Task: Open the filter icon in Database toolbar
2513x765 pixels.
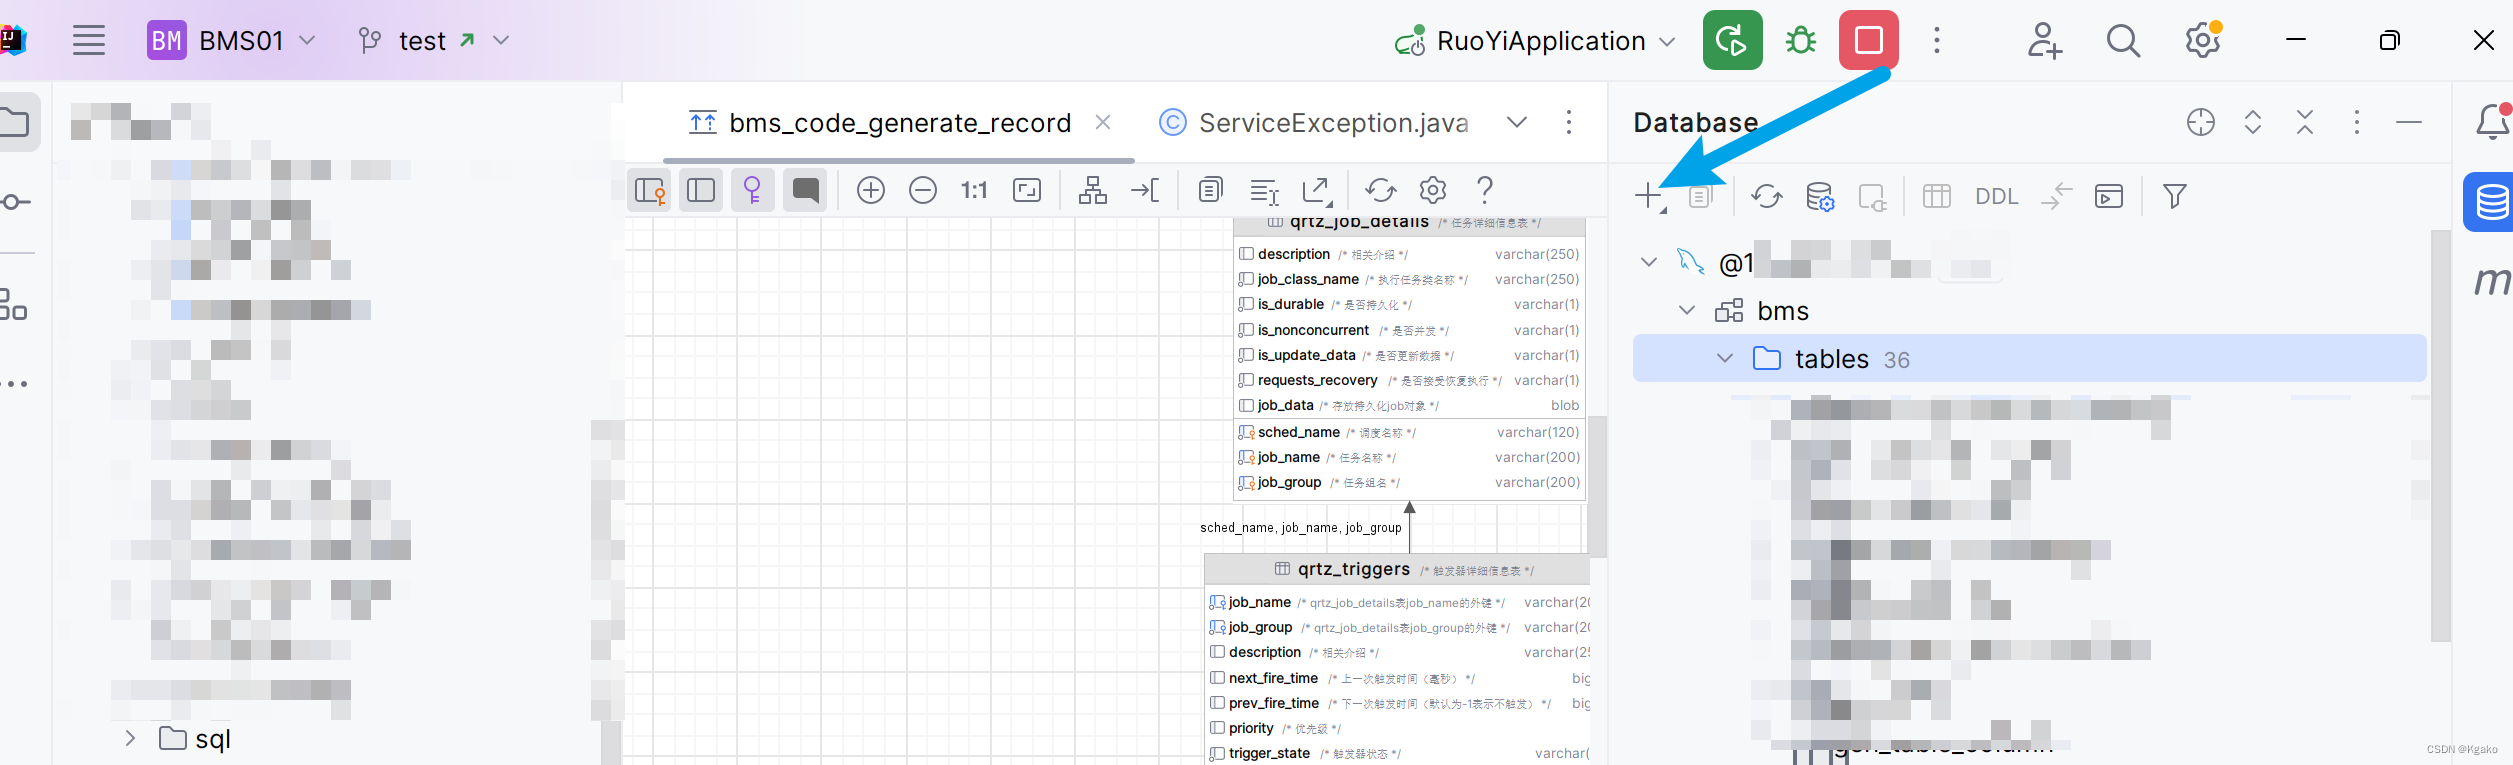Action: point(2174,196)
